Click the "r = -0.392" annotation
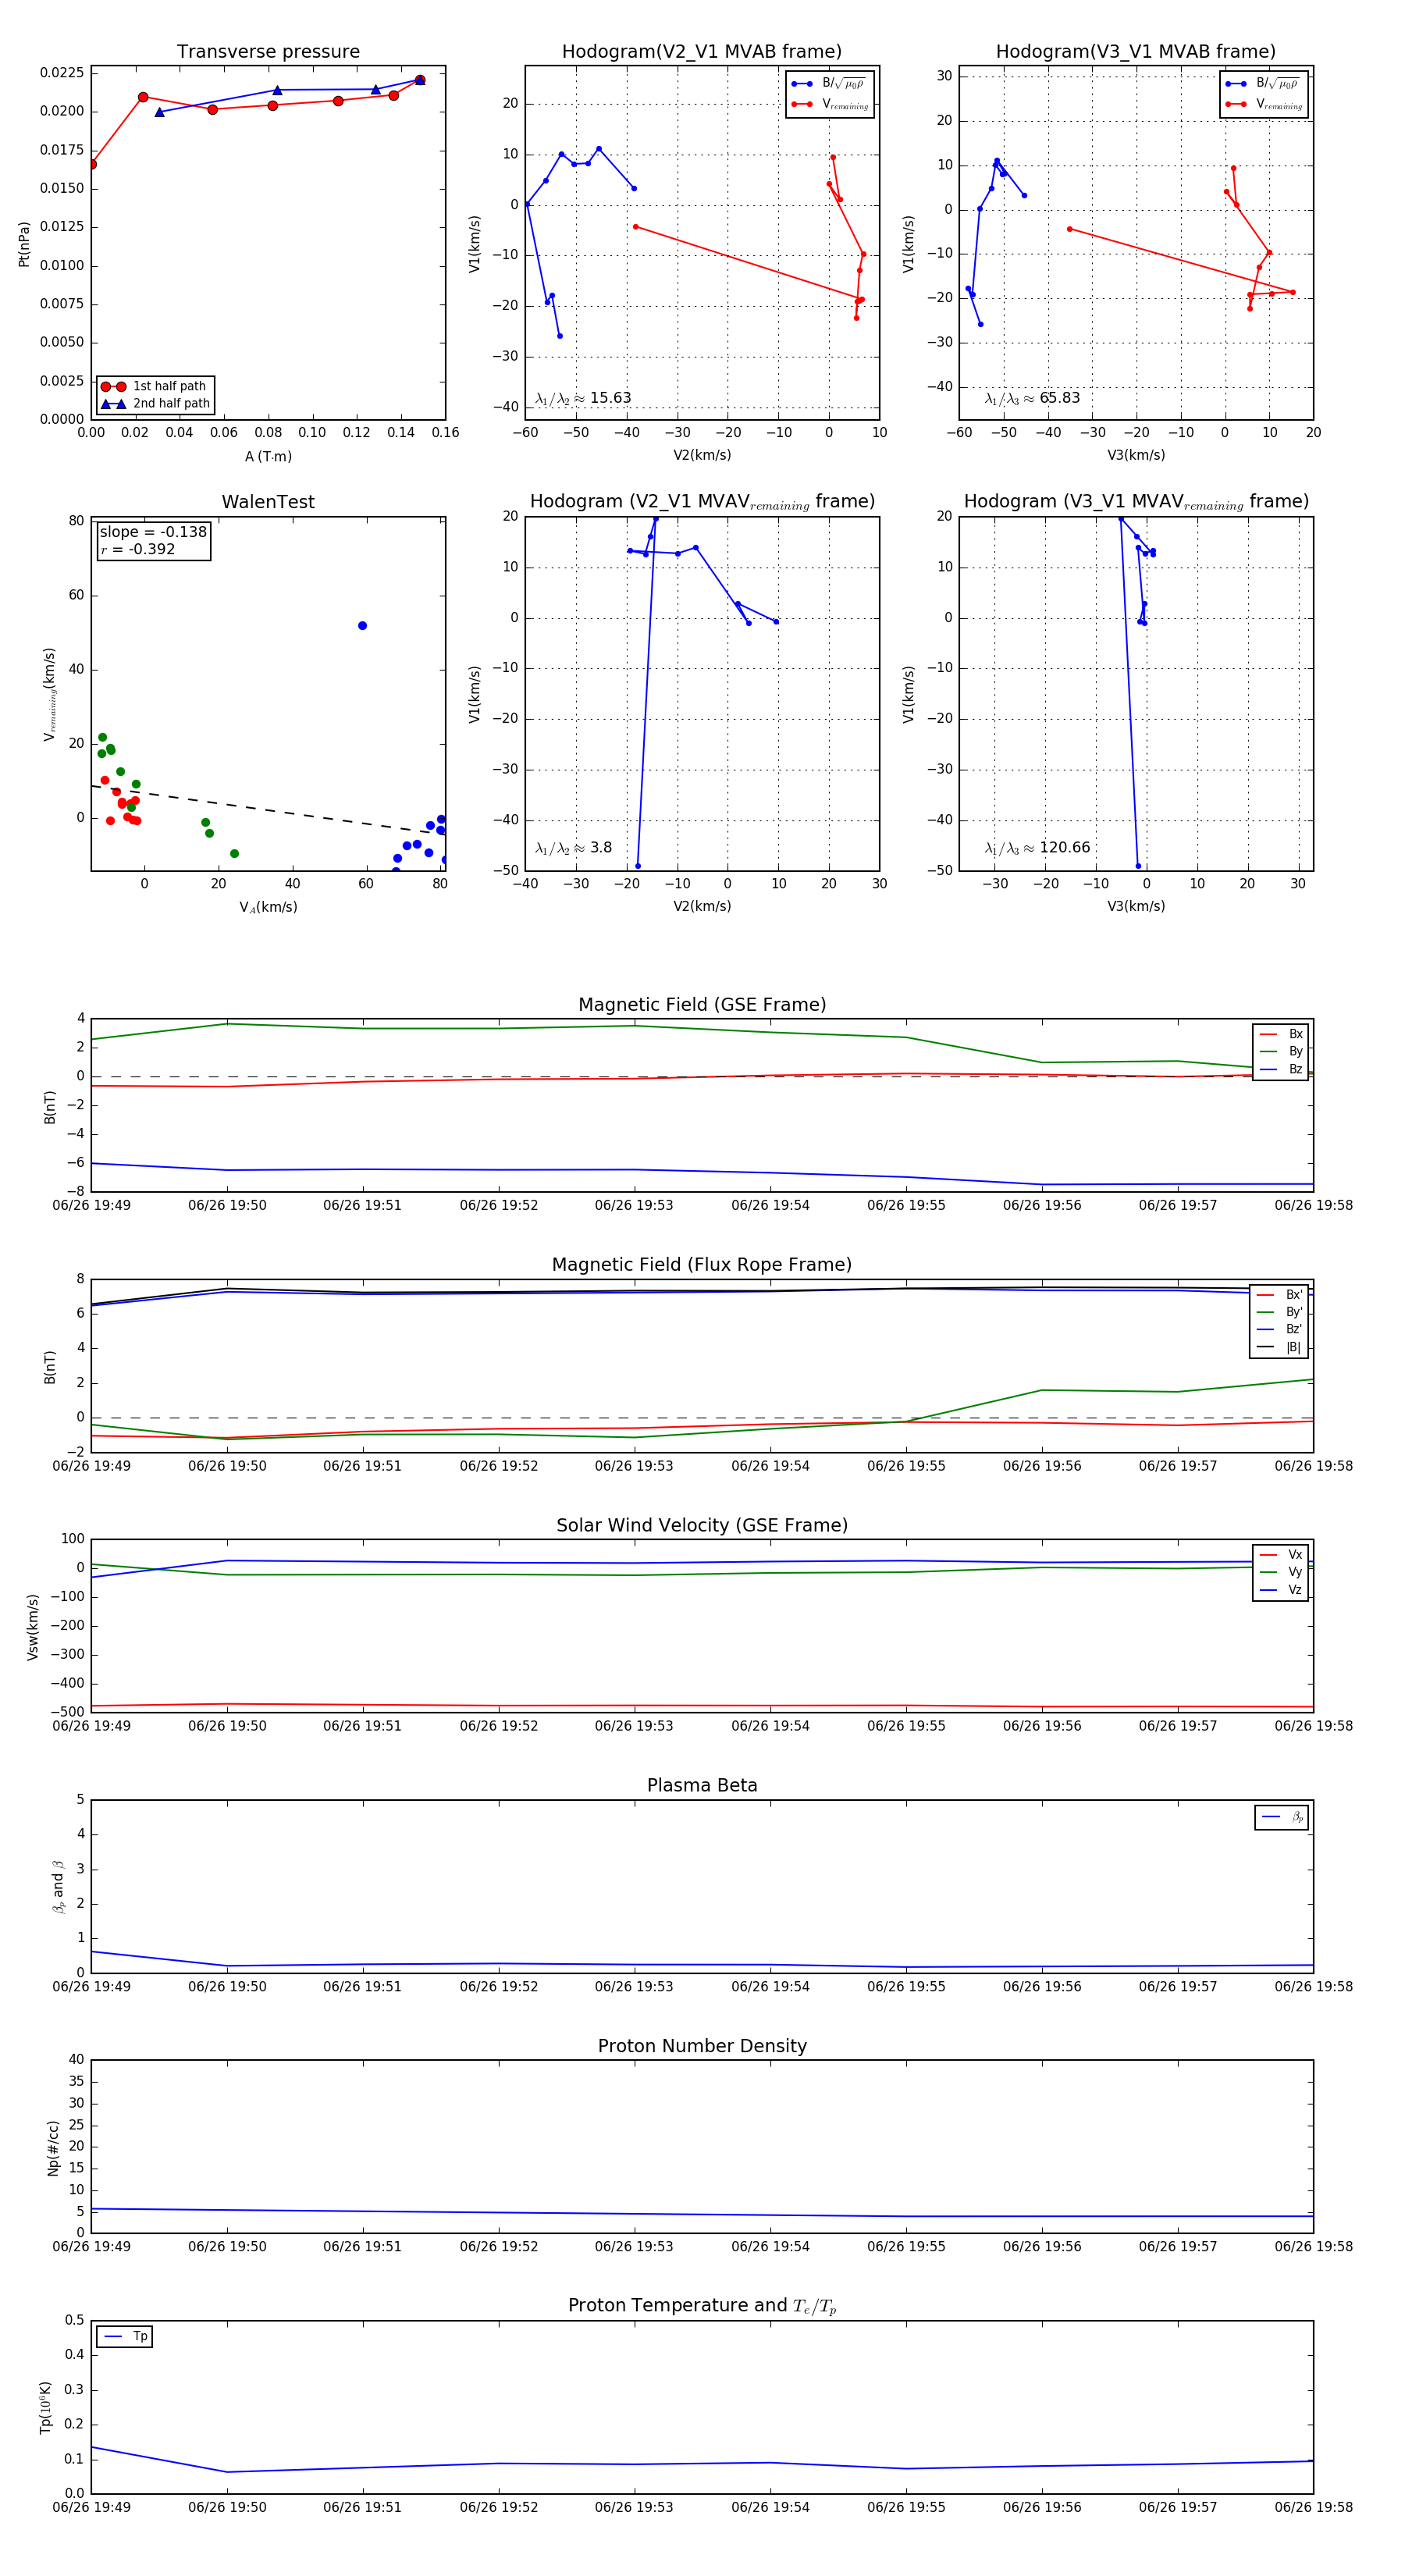This screenshot has width=1405, height=2576. pyautogui.click(x=137, y=549)
